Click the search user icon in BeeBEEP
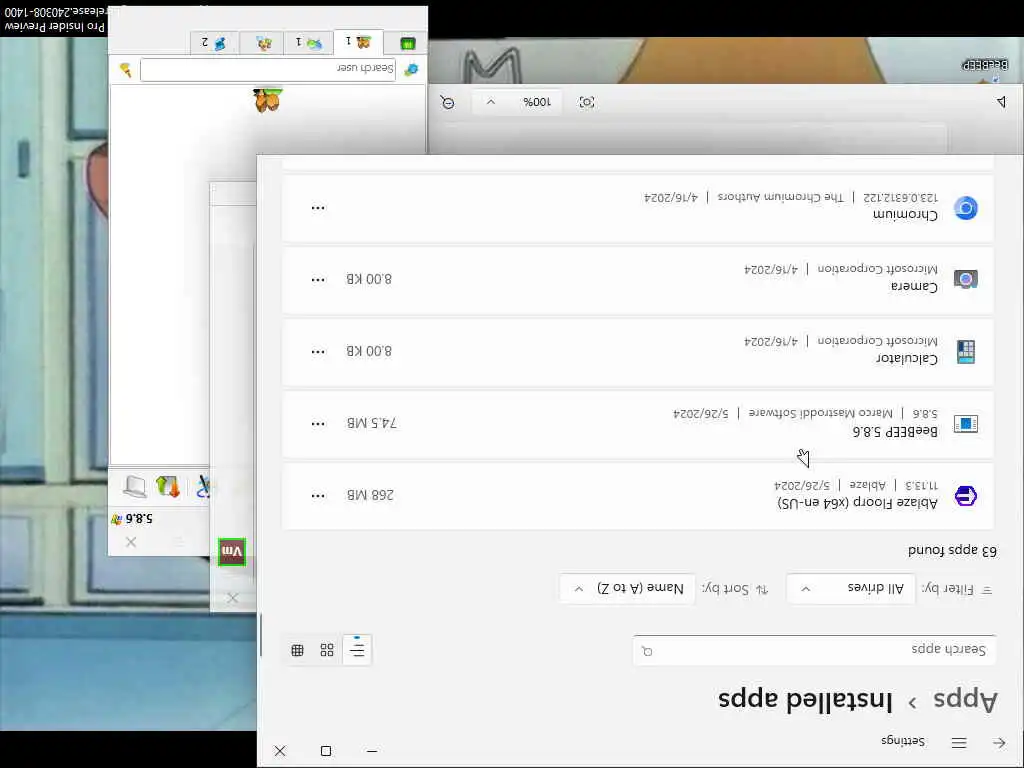The width and height of the screenshot is (1024, 768). click(x=411, y=69)
